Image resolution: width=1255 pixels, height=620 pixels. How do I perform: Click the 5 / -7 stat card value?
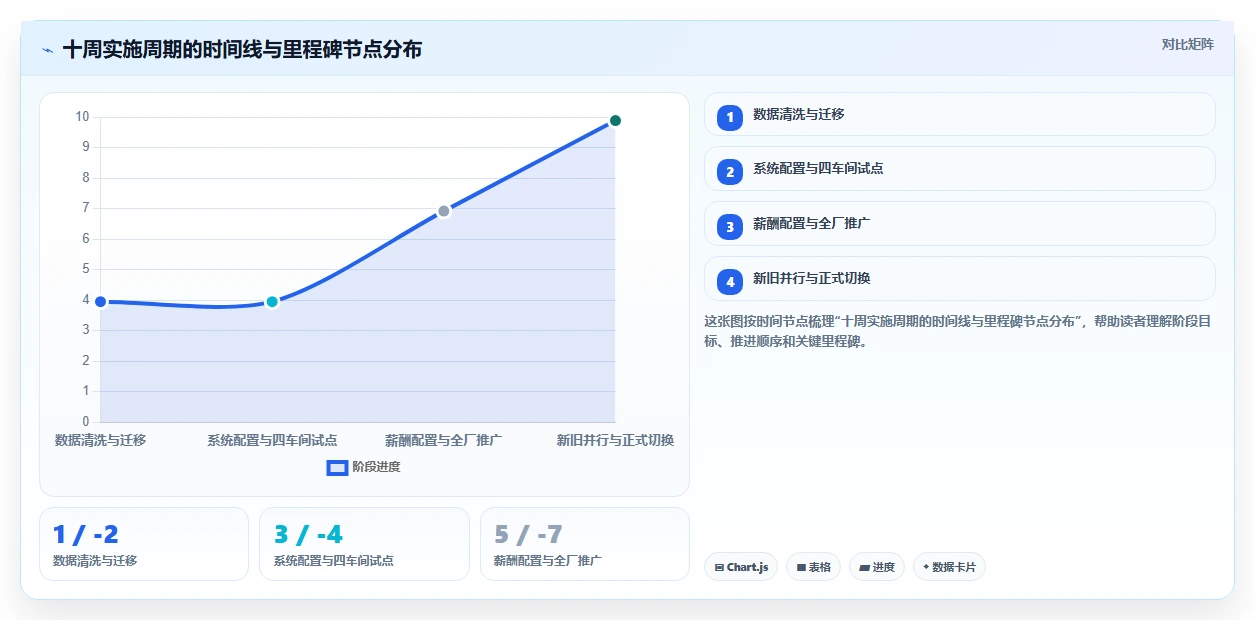pyautogui.click(x=528, y=535)
